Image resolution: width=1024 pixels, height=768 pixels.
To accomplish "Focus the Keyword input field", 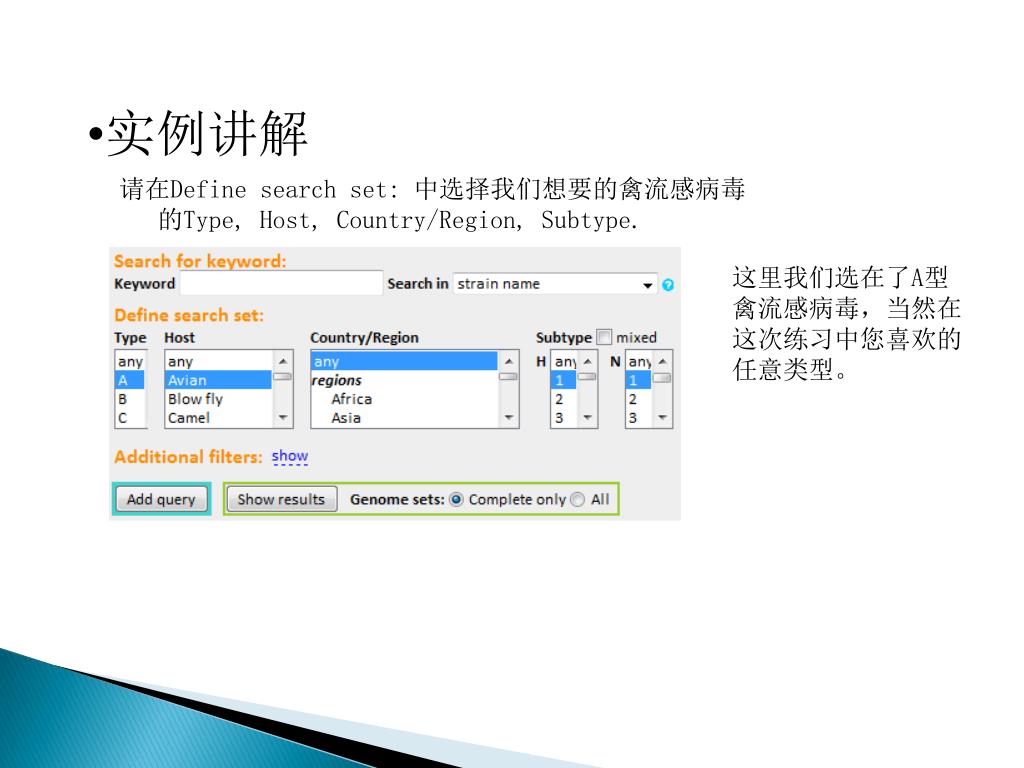I will click(281, 283).
